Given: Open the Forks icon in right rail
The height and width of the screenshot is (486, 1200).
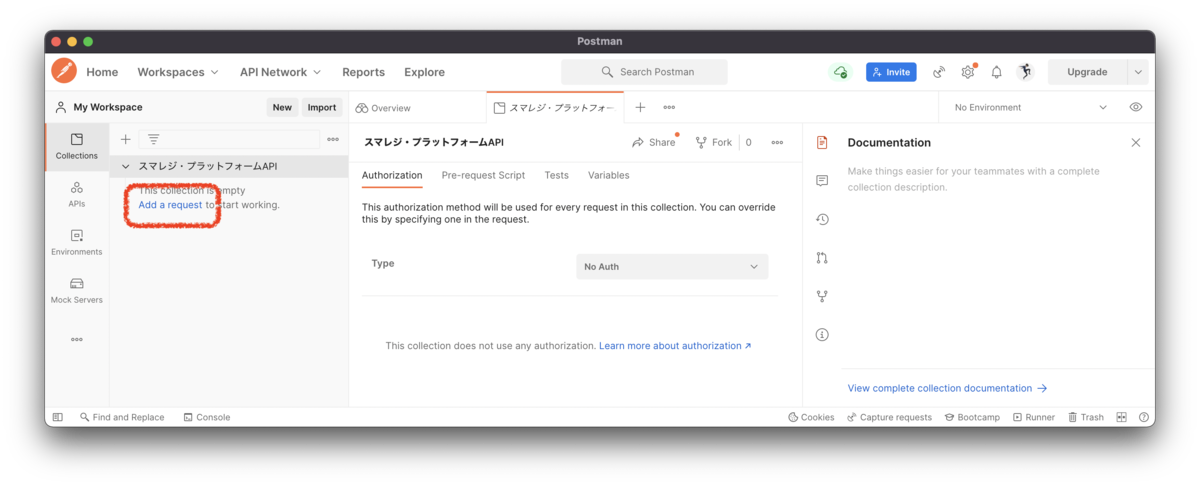Looking at the screenshot, I should pos(822,296).
